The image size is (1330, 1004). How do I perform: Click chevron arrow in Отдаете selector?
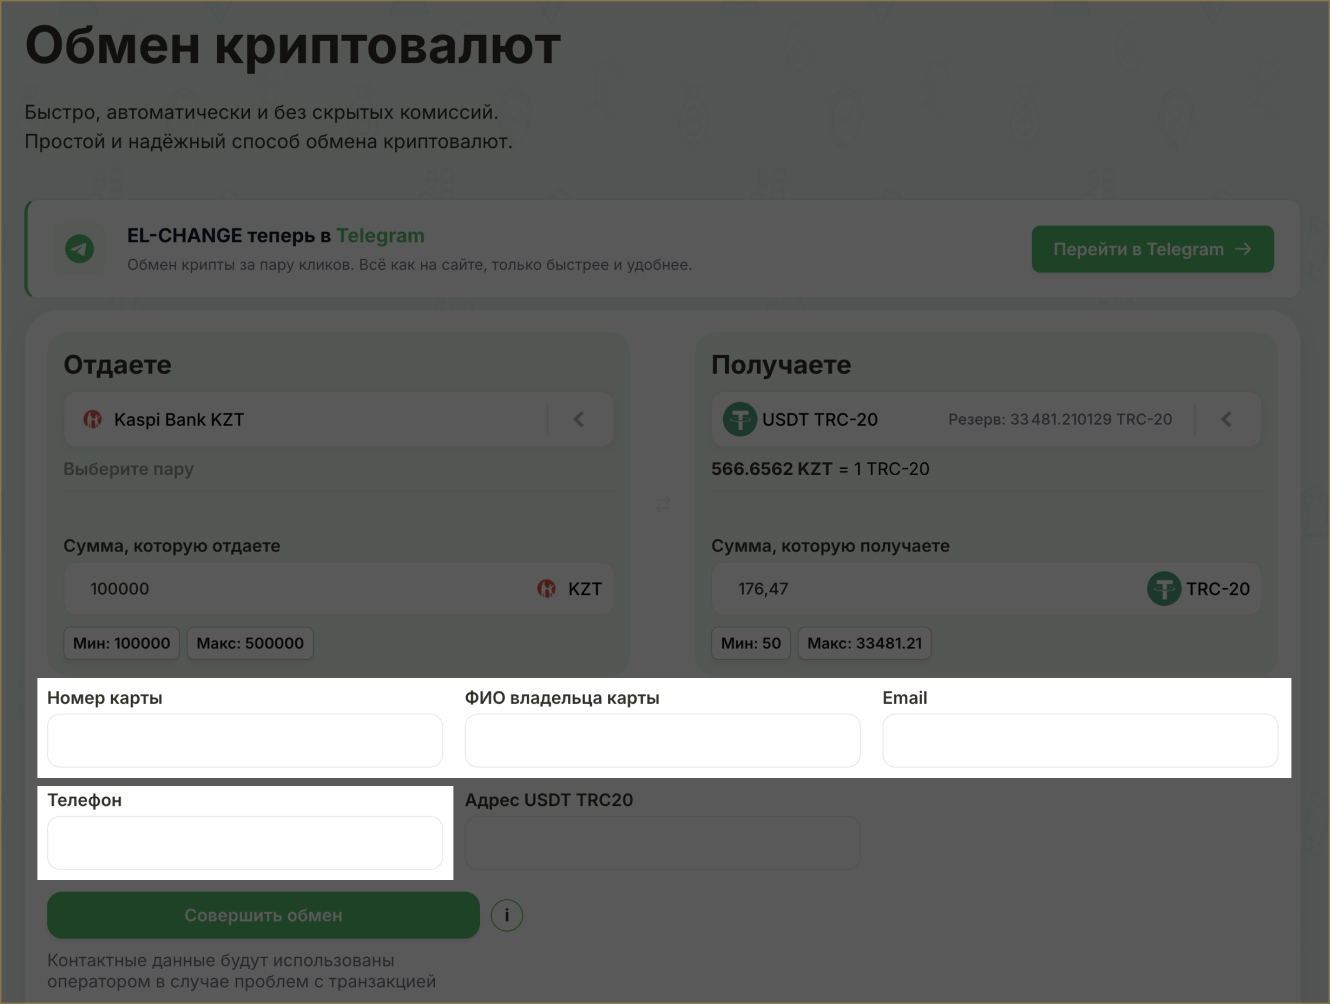[x=579, y=419]
